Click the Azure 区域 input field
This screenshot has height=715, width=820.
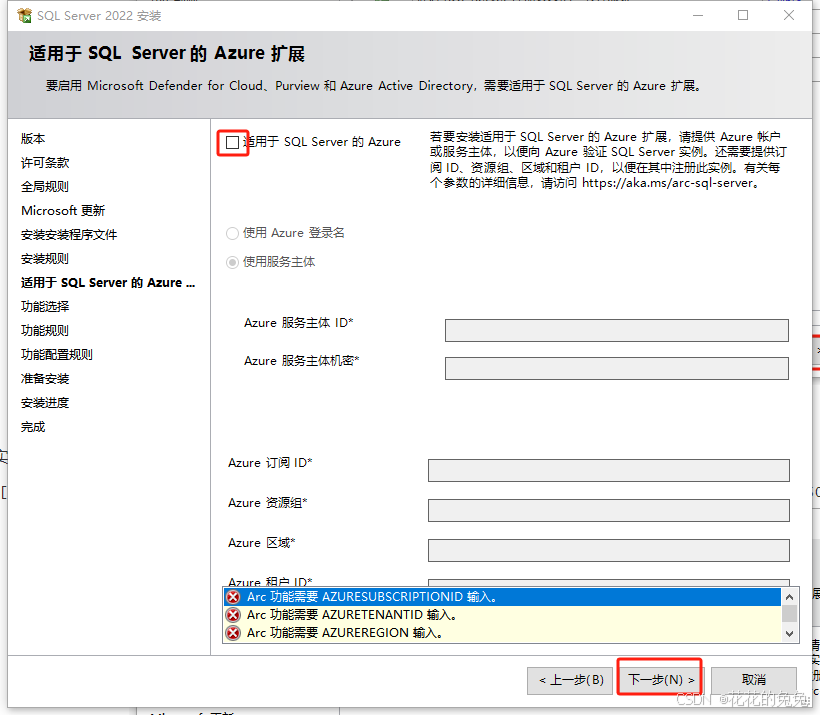[609, 551]
